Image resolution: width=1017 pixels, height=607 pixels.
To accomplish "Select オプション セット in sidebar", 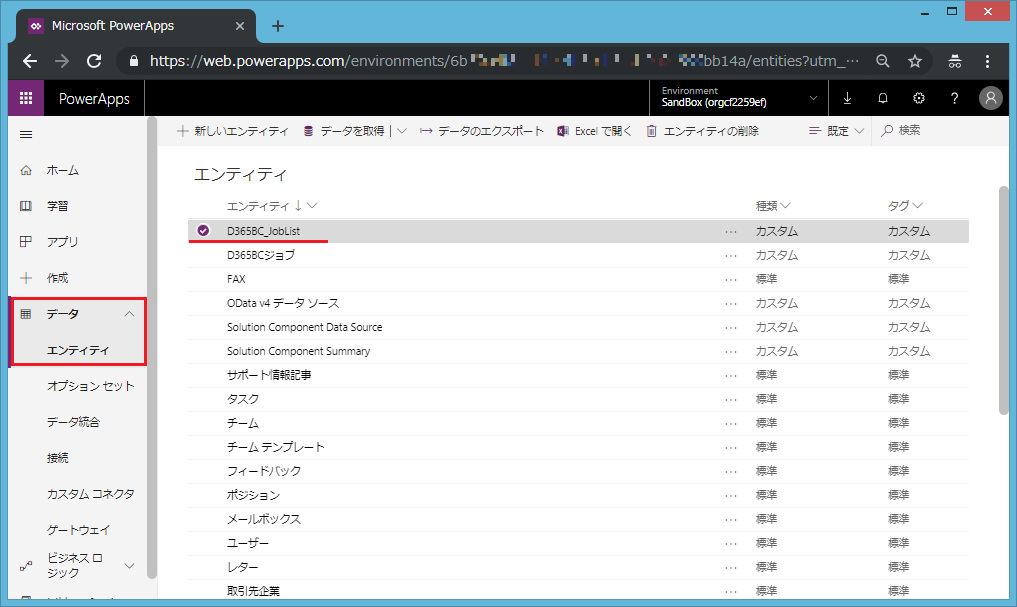I will (90, 386).
